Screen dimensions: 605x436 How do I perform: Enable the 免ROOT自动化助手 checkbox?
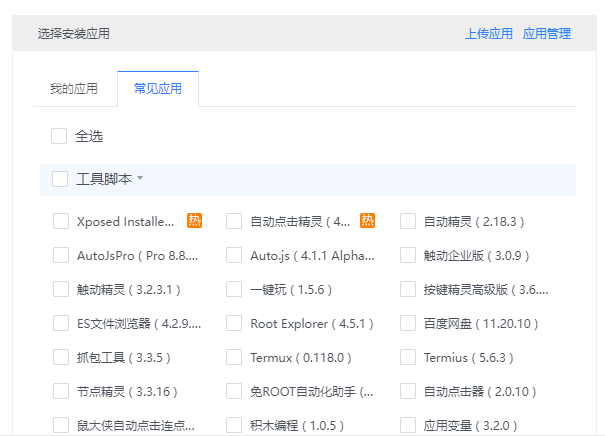[234, 391]
